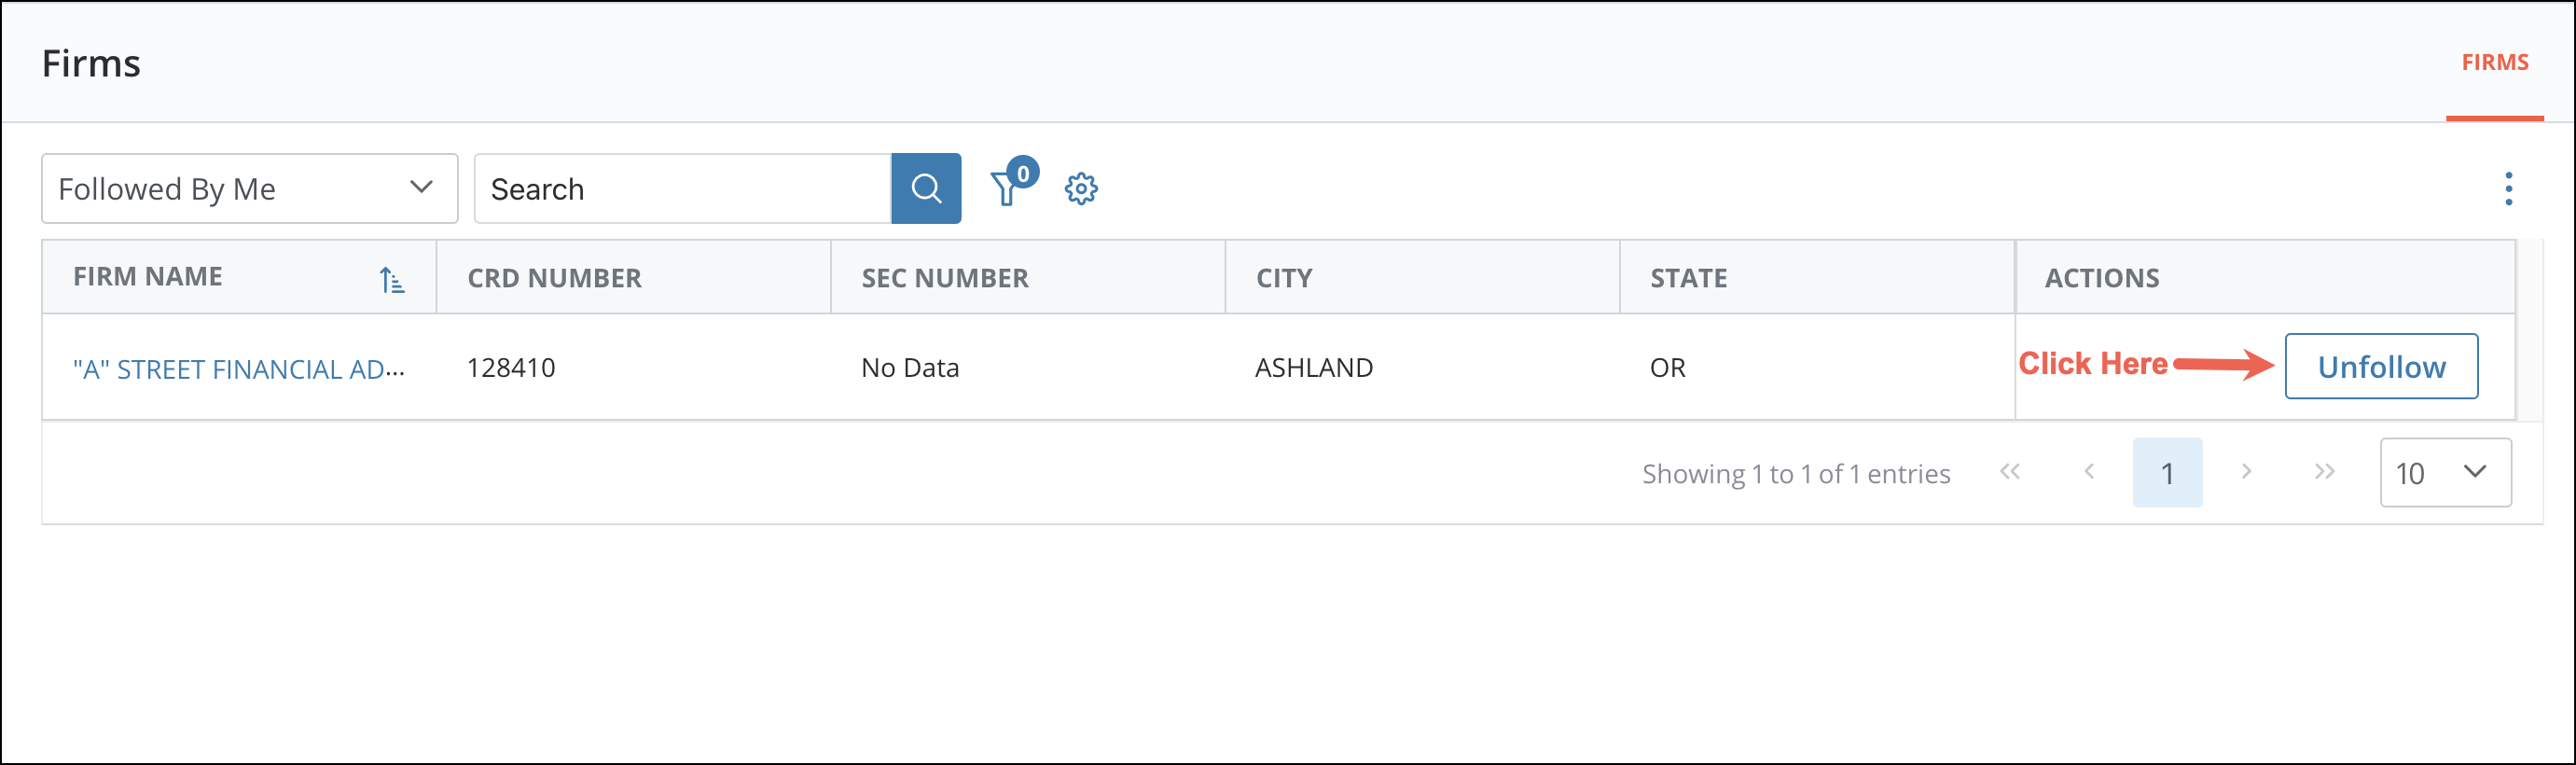Click the CITY column header

pos(1284,278)
